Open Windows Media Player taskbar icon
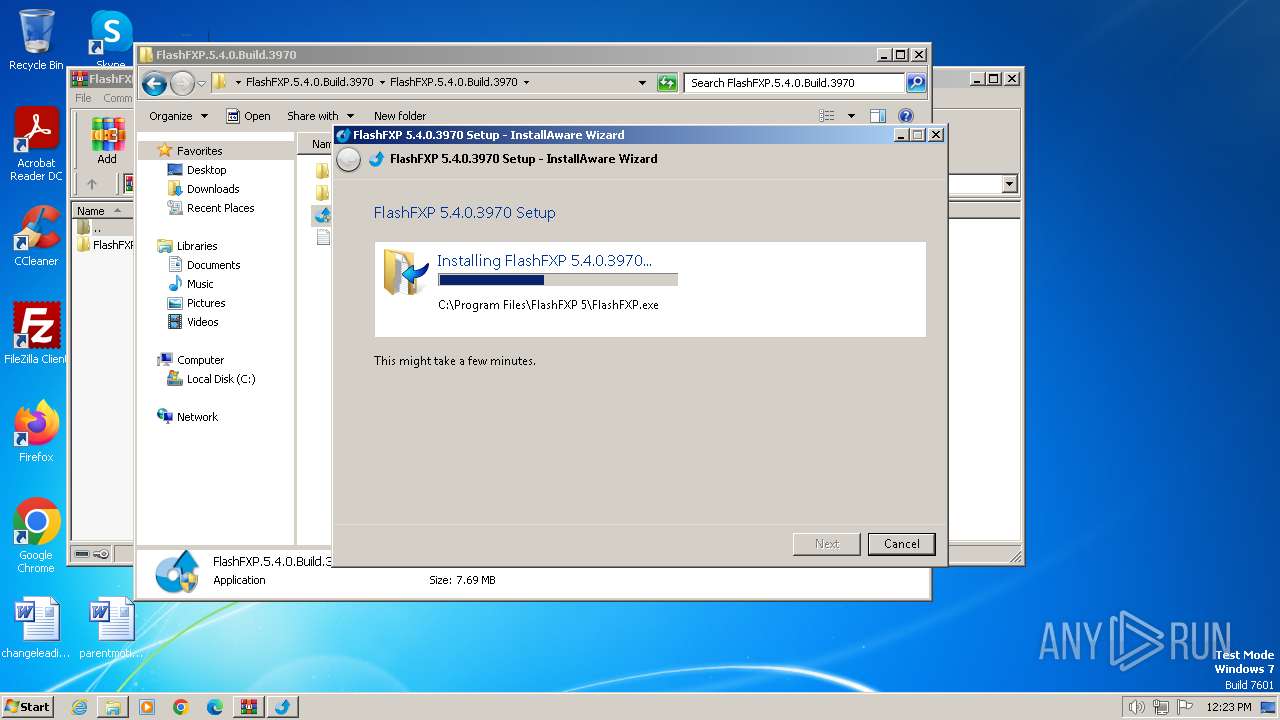 coord(147,707)
